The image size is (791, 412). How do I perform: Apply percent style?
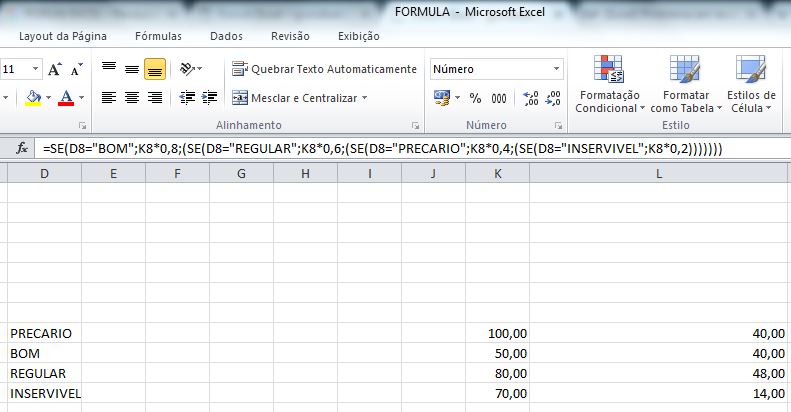click(475, 98)
